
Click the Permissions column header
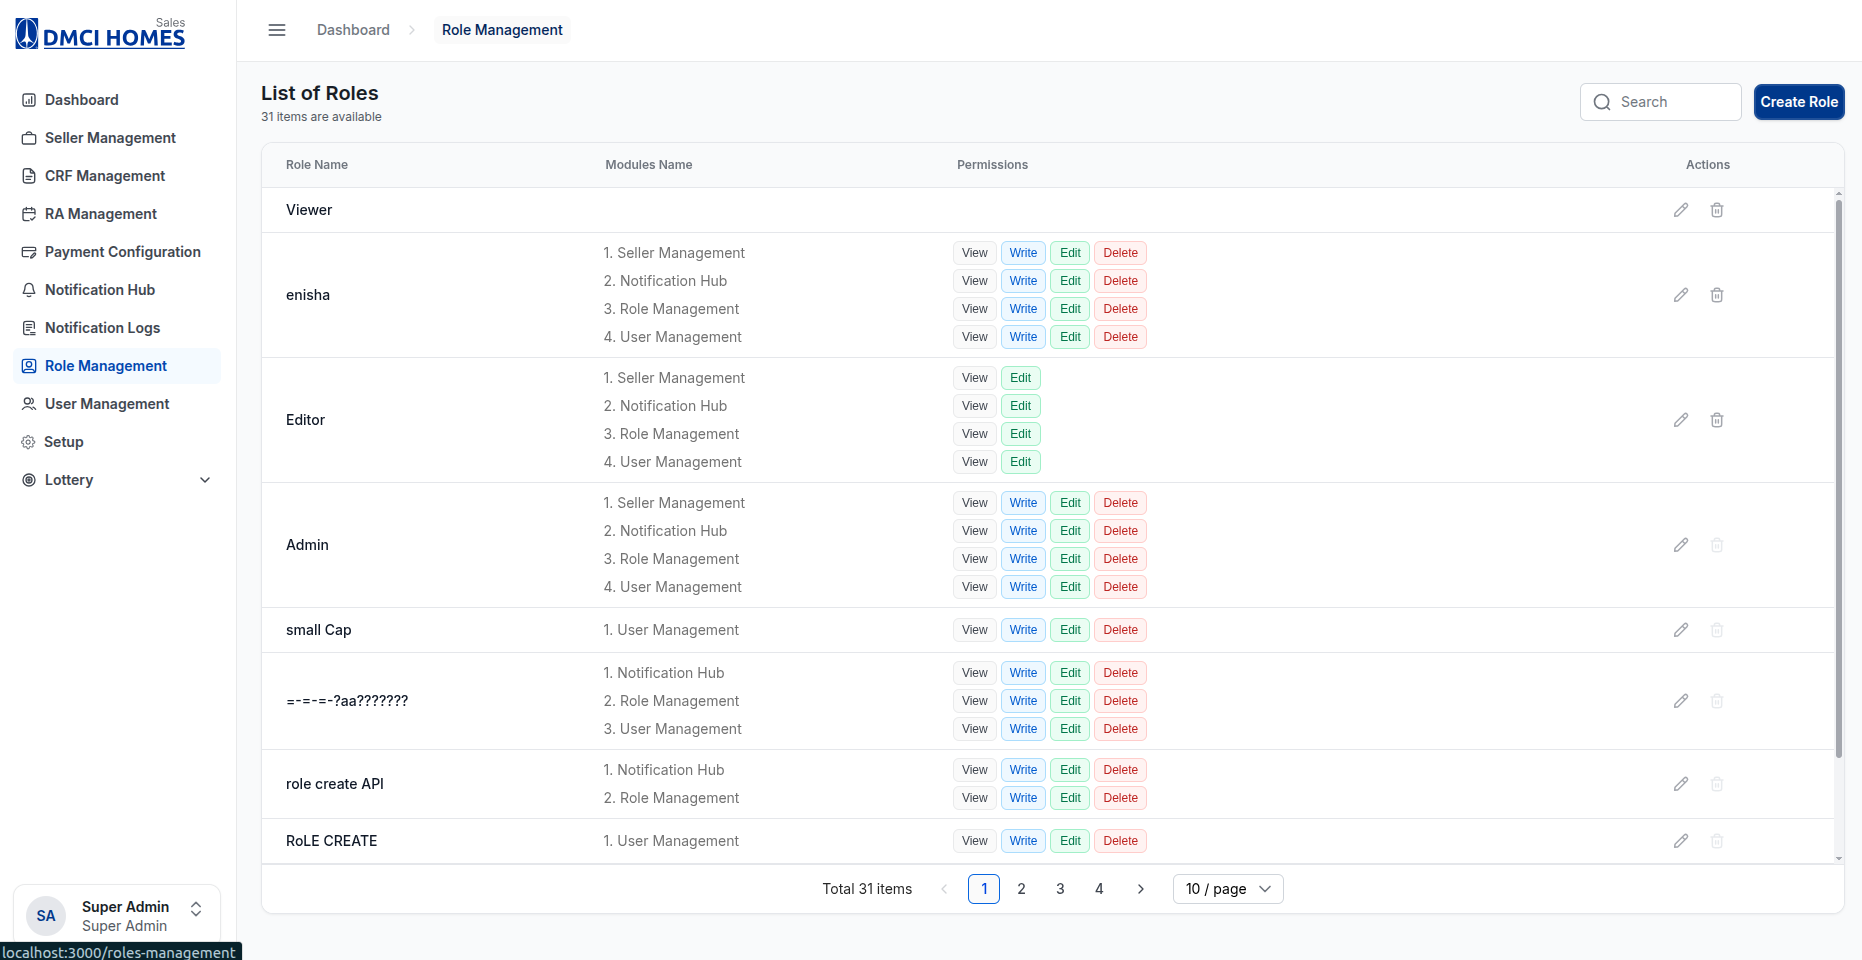click(x=992, y=165)
